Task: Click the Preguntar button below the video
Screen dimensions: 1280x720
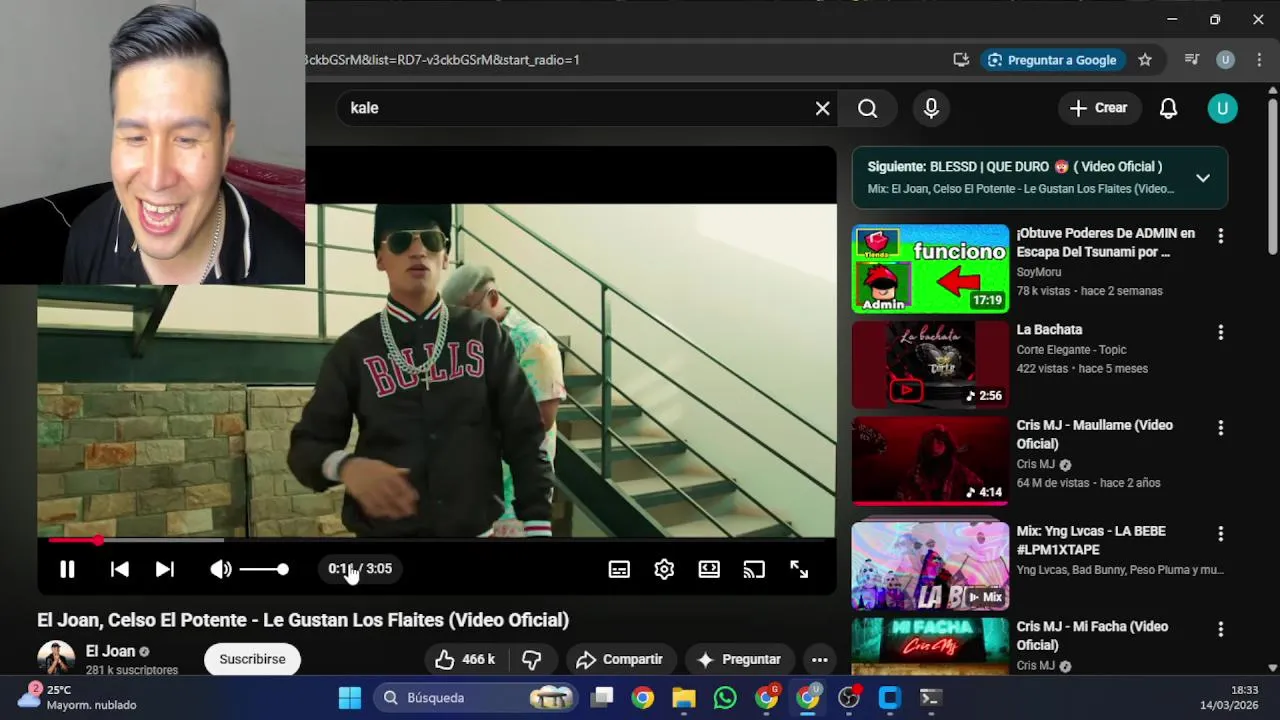Action: pyautogui.click(x=738, y=659)
